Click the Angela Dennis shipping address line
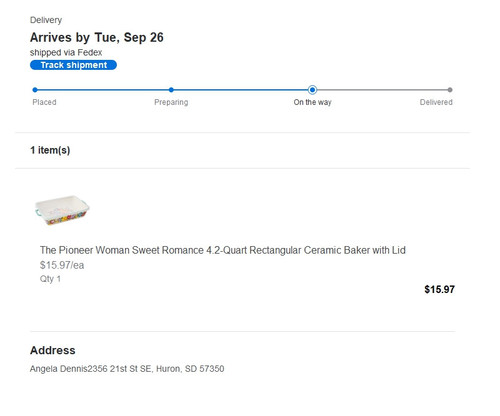 pyautogui.click(x=127, y=369)
